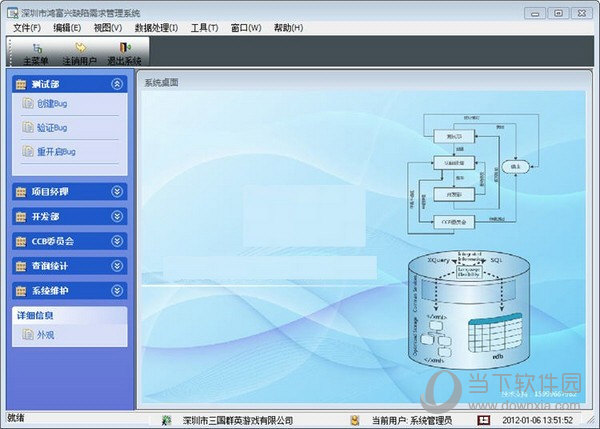Expand the 查询统计 panel
The height and width of the screenshot is (429, 600).
[x=117, y=266]
